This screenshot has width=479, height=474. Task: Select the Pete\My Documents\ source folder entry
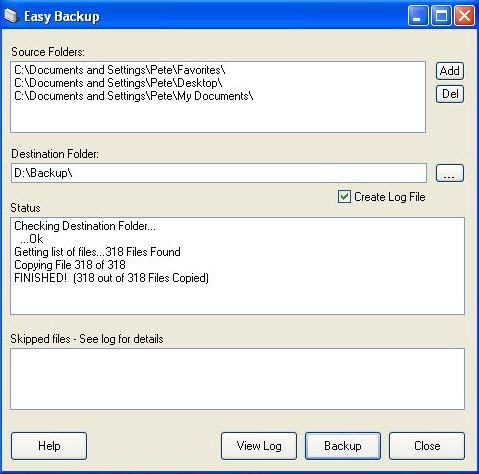pyautogui.click(x=134, y=96)
